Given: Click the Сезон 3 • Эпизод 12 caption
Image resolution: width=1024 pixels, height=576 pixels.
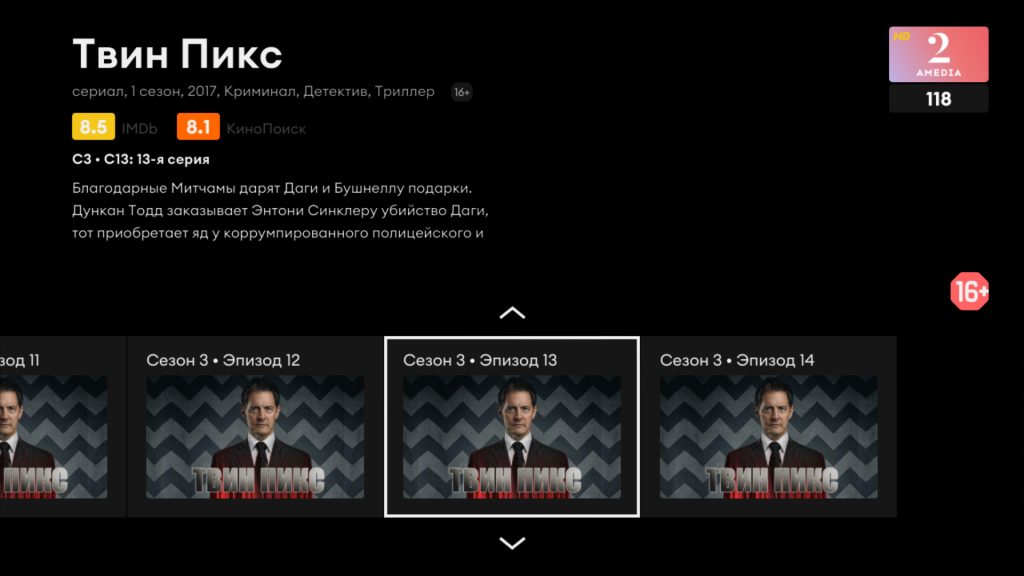Looking at the screenshot, I should [223, 360].
